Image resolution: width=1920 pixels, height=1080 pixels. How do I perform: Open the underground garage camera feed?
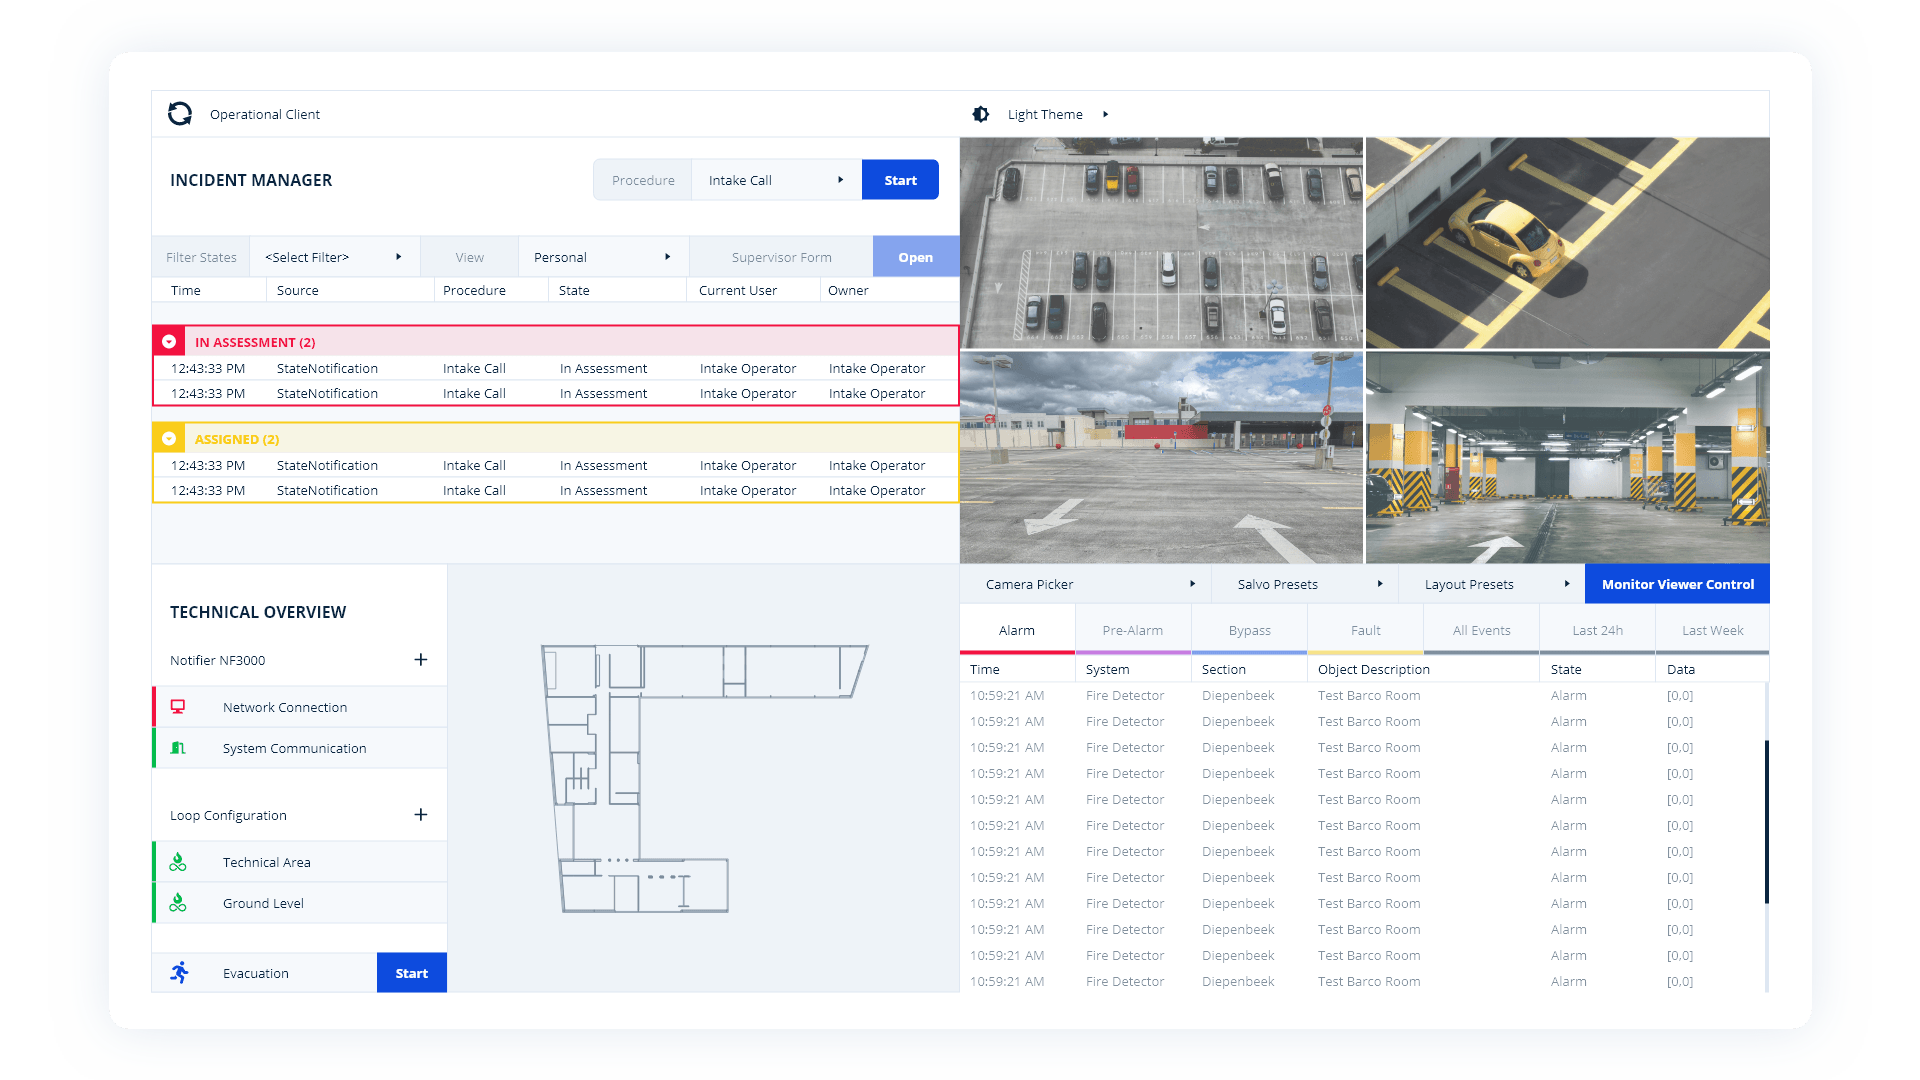1567,457
